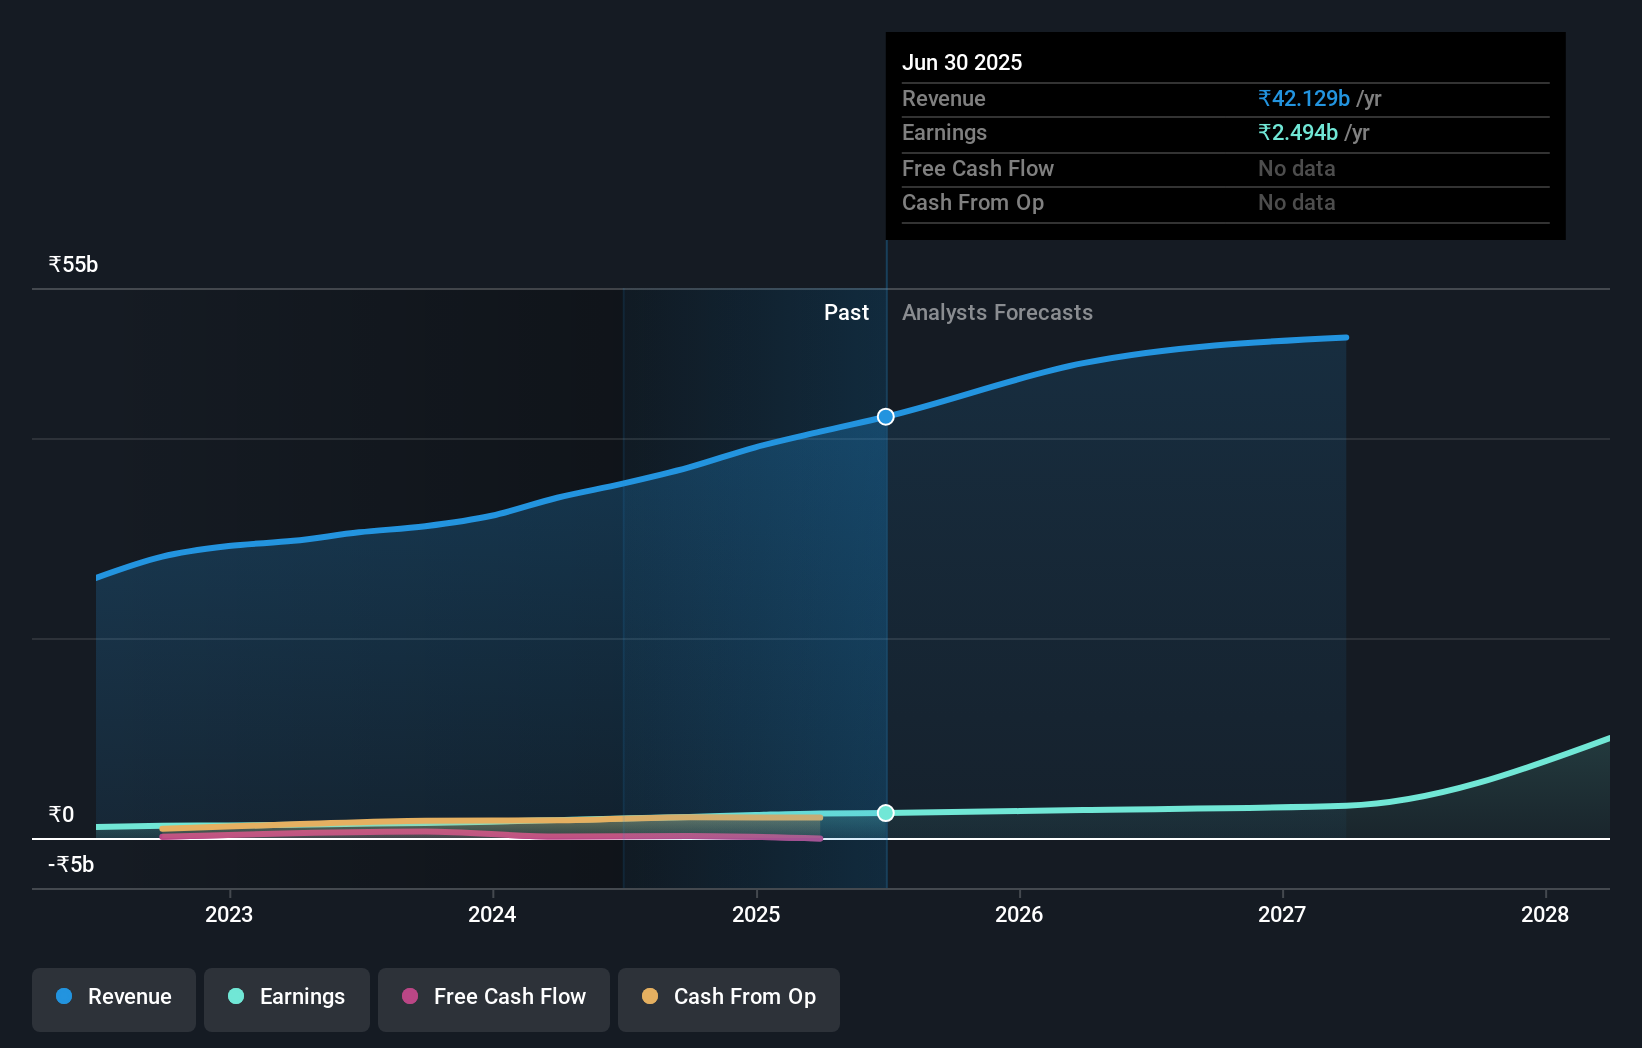Screen dimensions: 1642x1048
Task: Toggle the Earnings legend button
Action: click(287, 999)
